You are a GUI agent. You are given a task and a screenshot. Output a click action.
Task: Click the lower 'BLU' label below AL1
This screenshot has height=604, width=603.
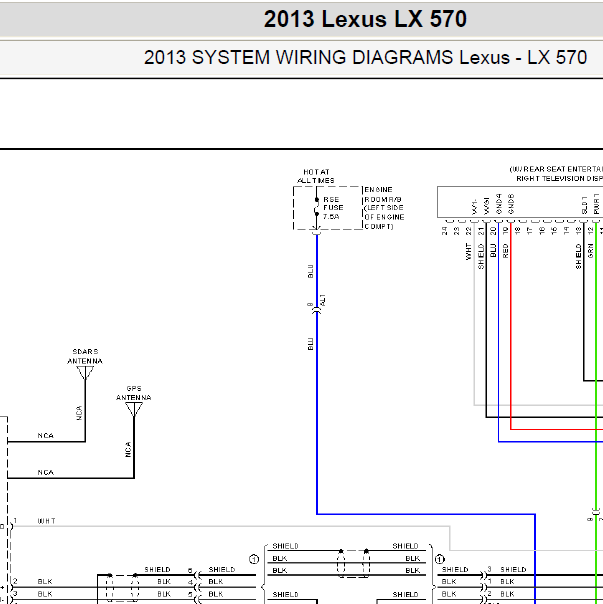point(311,344)
